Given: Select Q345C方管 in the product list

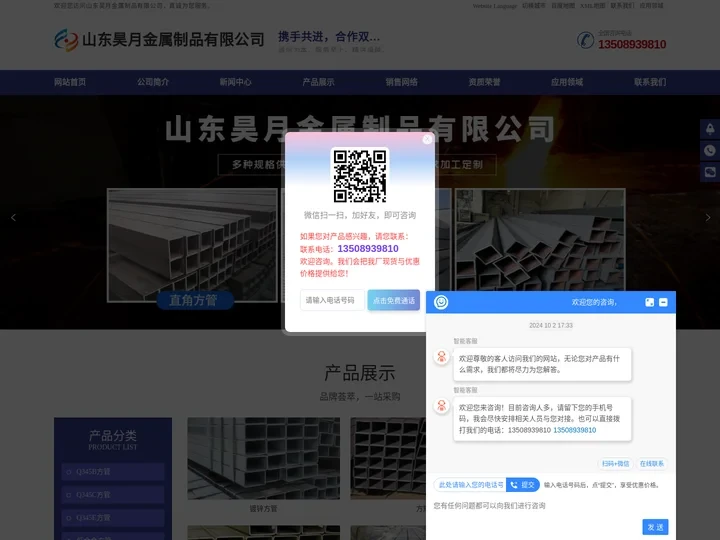Looking at the screenshot, I should 112,495.
